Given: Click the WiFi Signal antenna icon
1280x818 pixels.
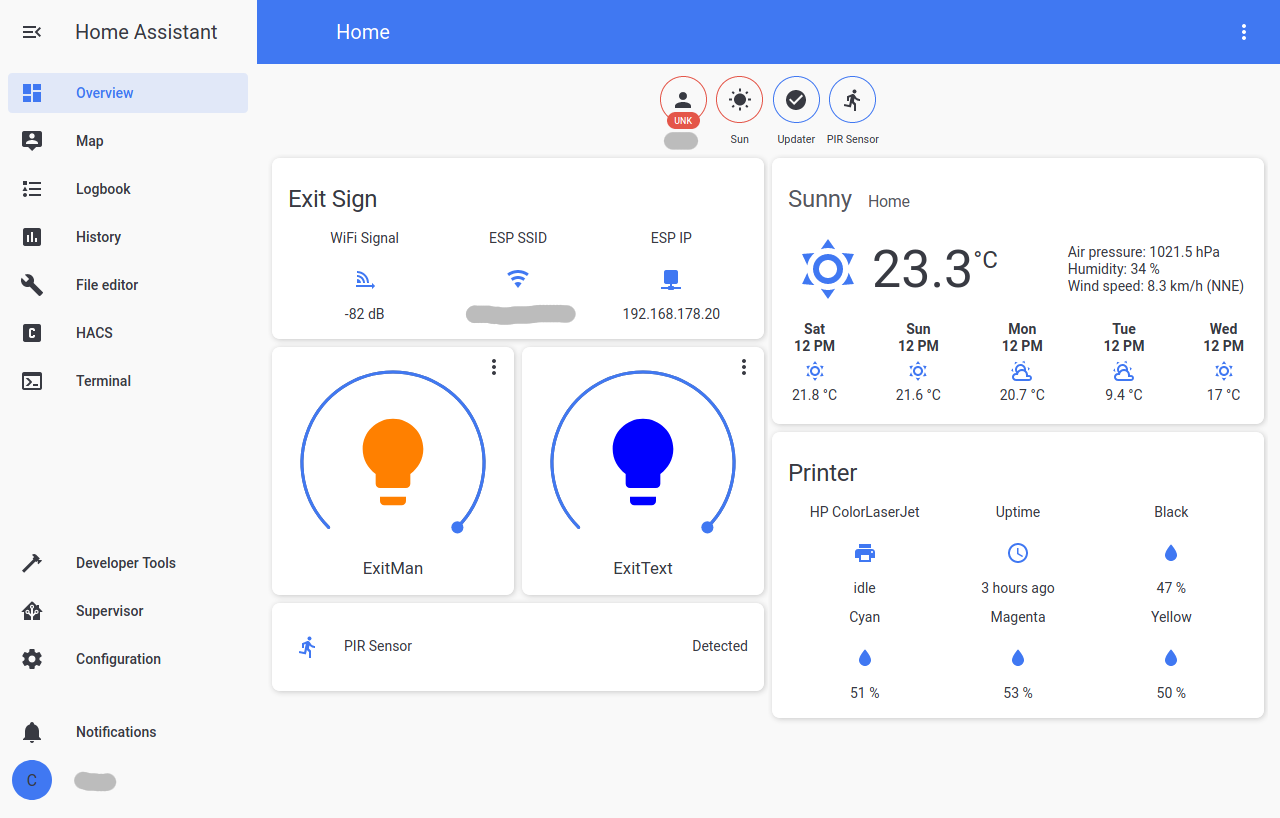Looking at the screenshot, I should pyautogui.click(x=364, y=277).
